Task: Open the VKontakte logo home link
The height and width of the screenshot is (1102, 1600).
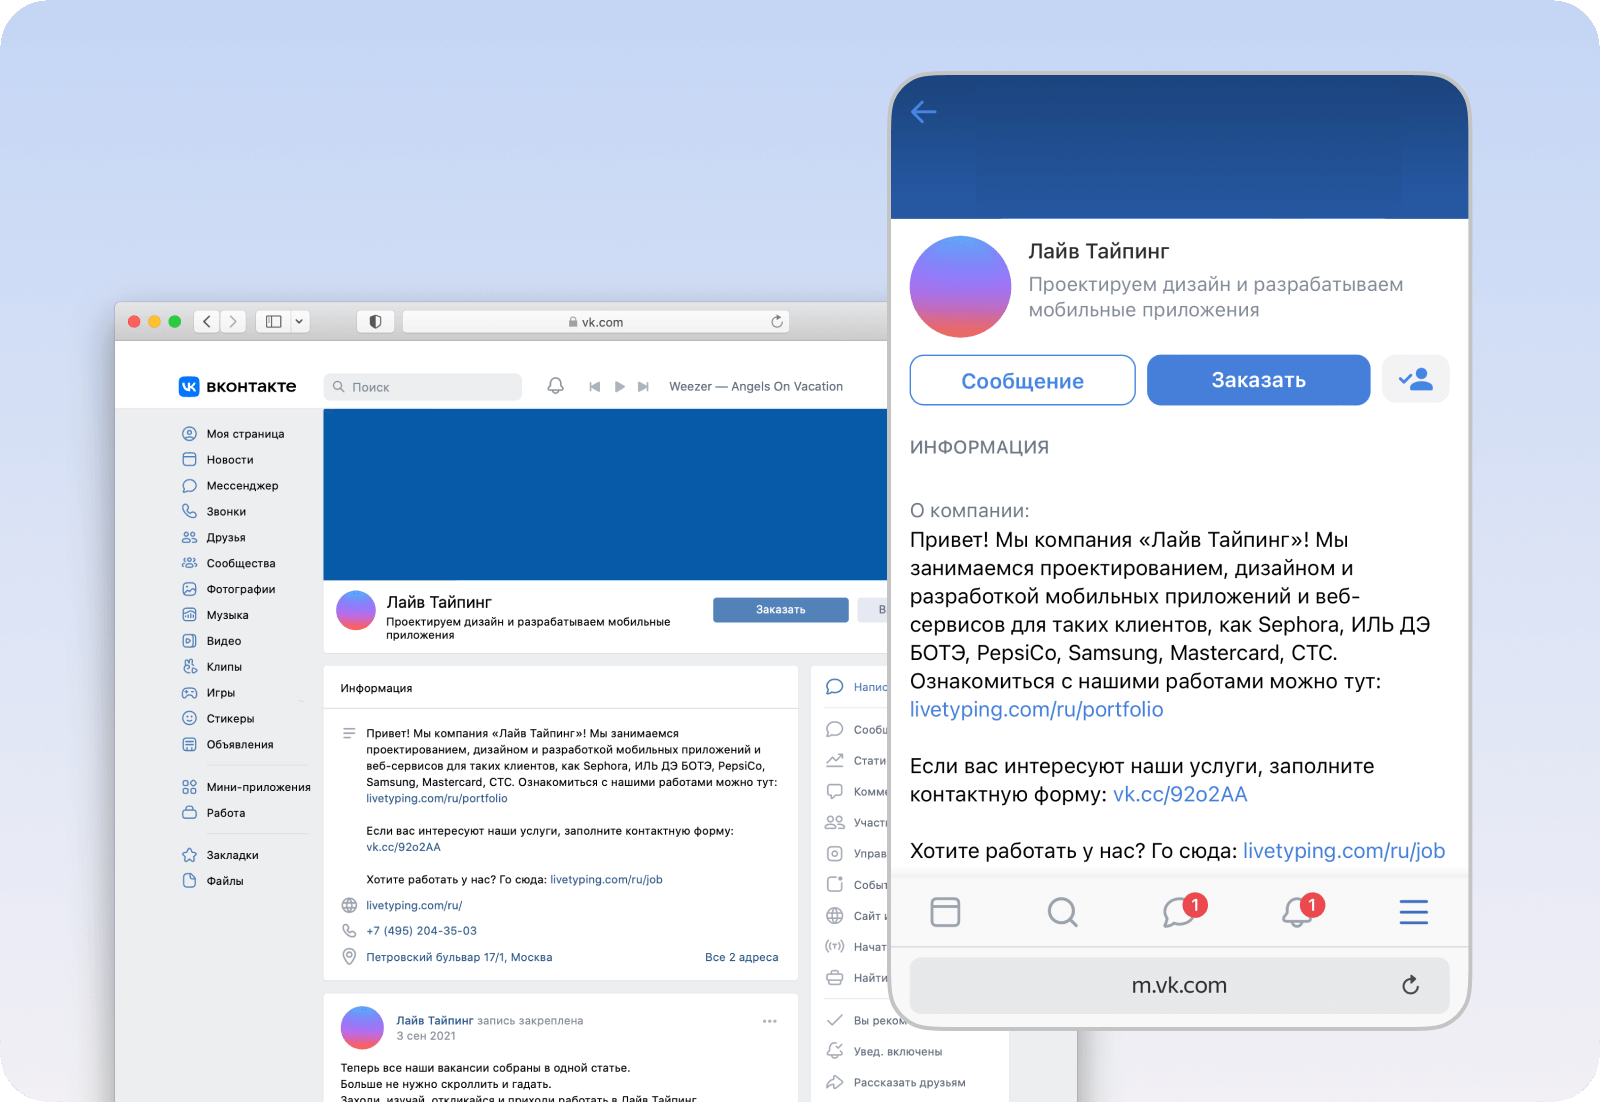Action: pos(237,386)
